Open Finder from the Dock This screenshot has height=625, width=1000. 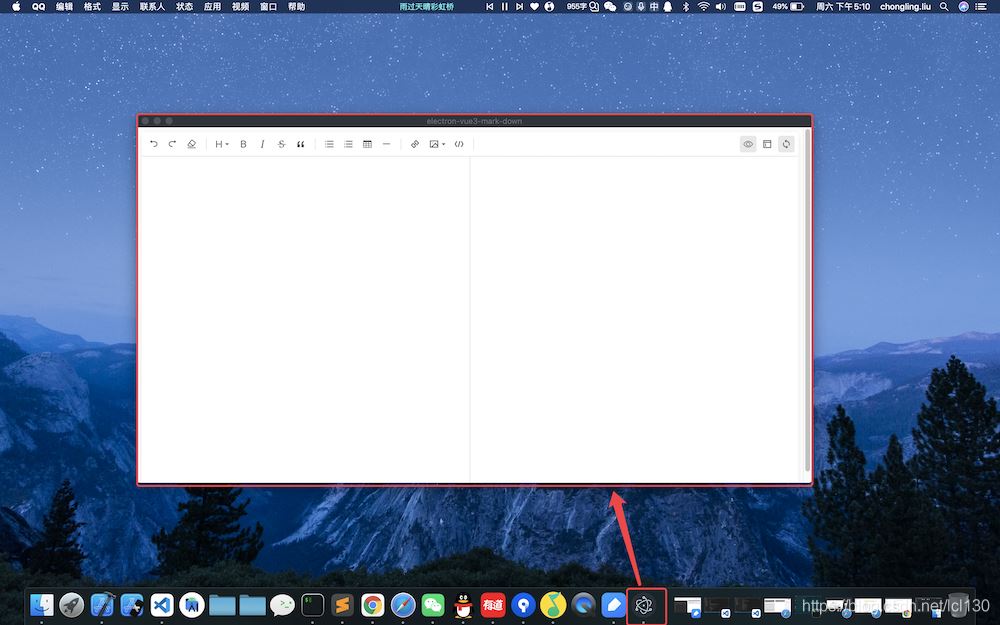pyautogui.click(x=41, y=605)
